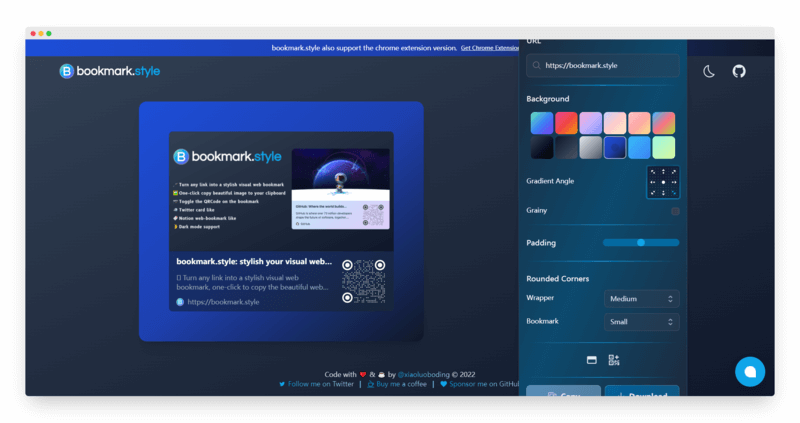Open the GitHub repository icon
Screen dimensions: 800x423
point(739,71)
